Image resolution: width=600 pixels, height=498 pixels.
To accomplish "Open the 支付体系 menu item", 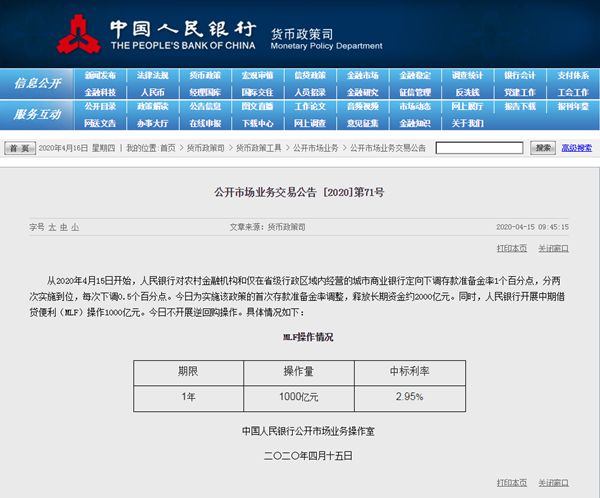I will pyautogui.click(x=573, y=75).
